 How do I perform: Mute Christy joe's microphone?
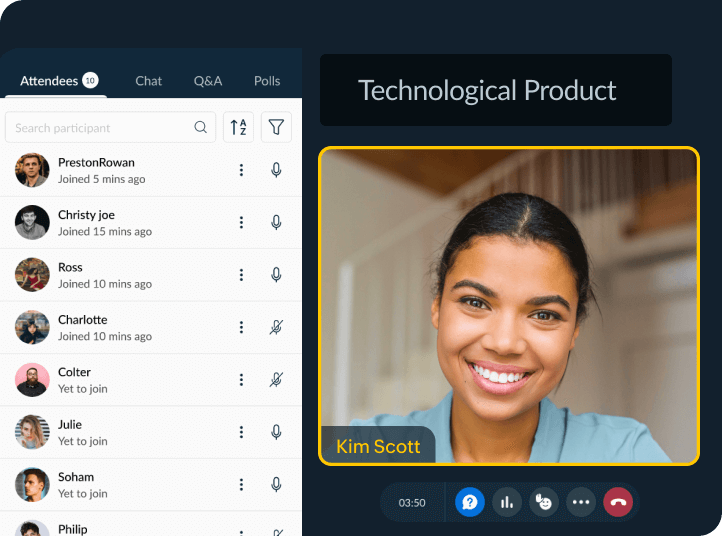tap(276, 222)
